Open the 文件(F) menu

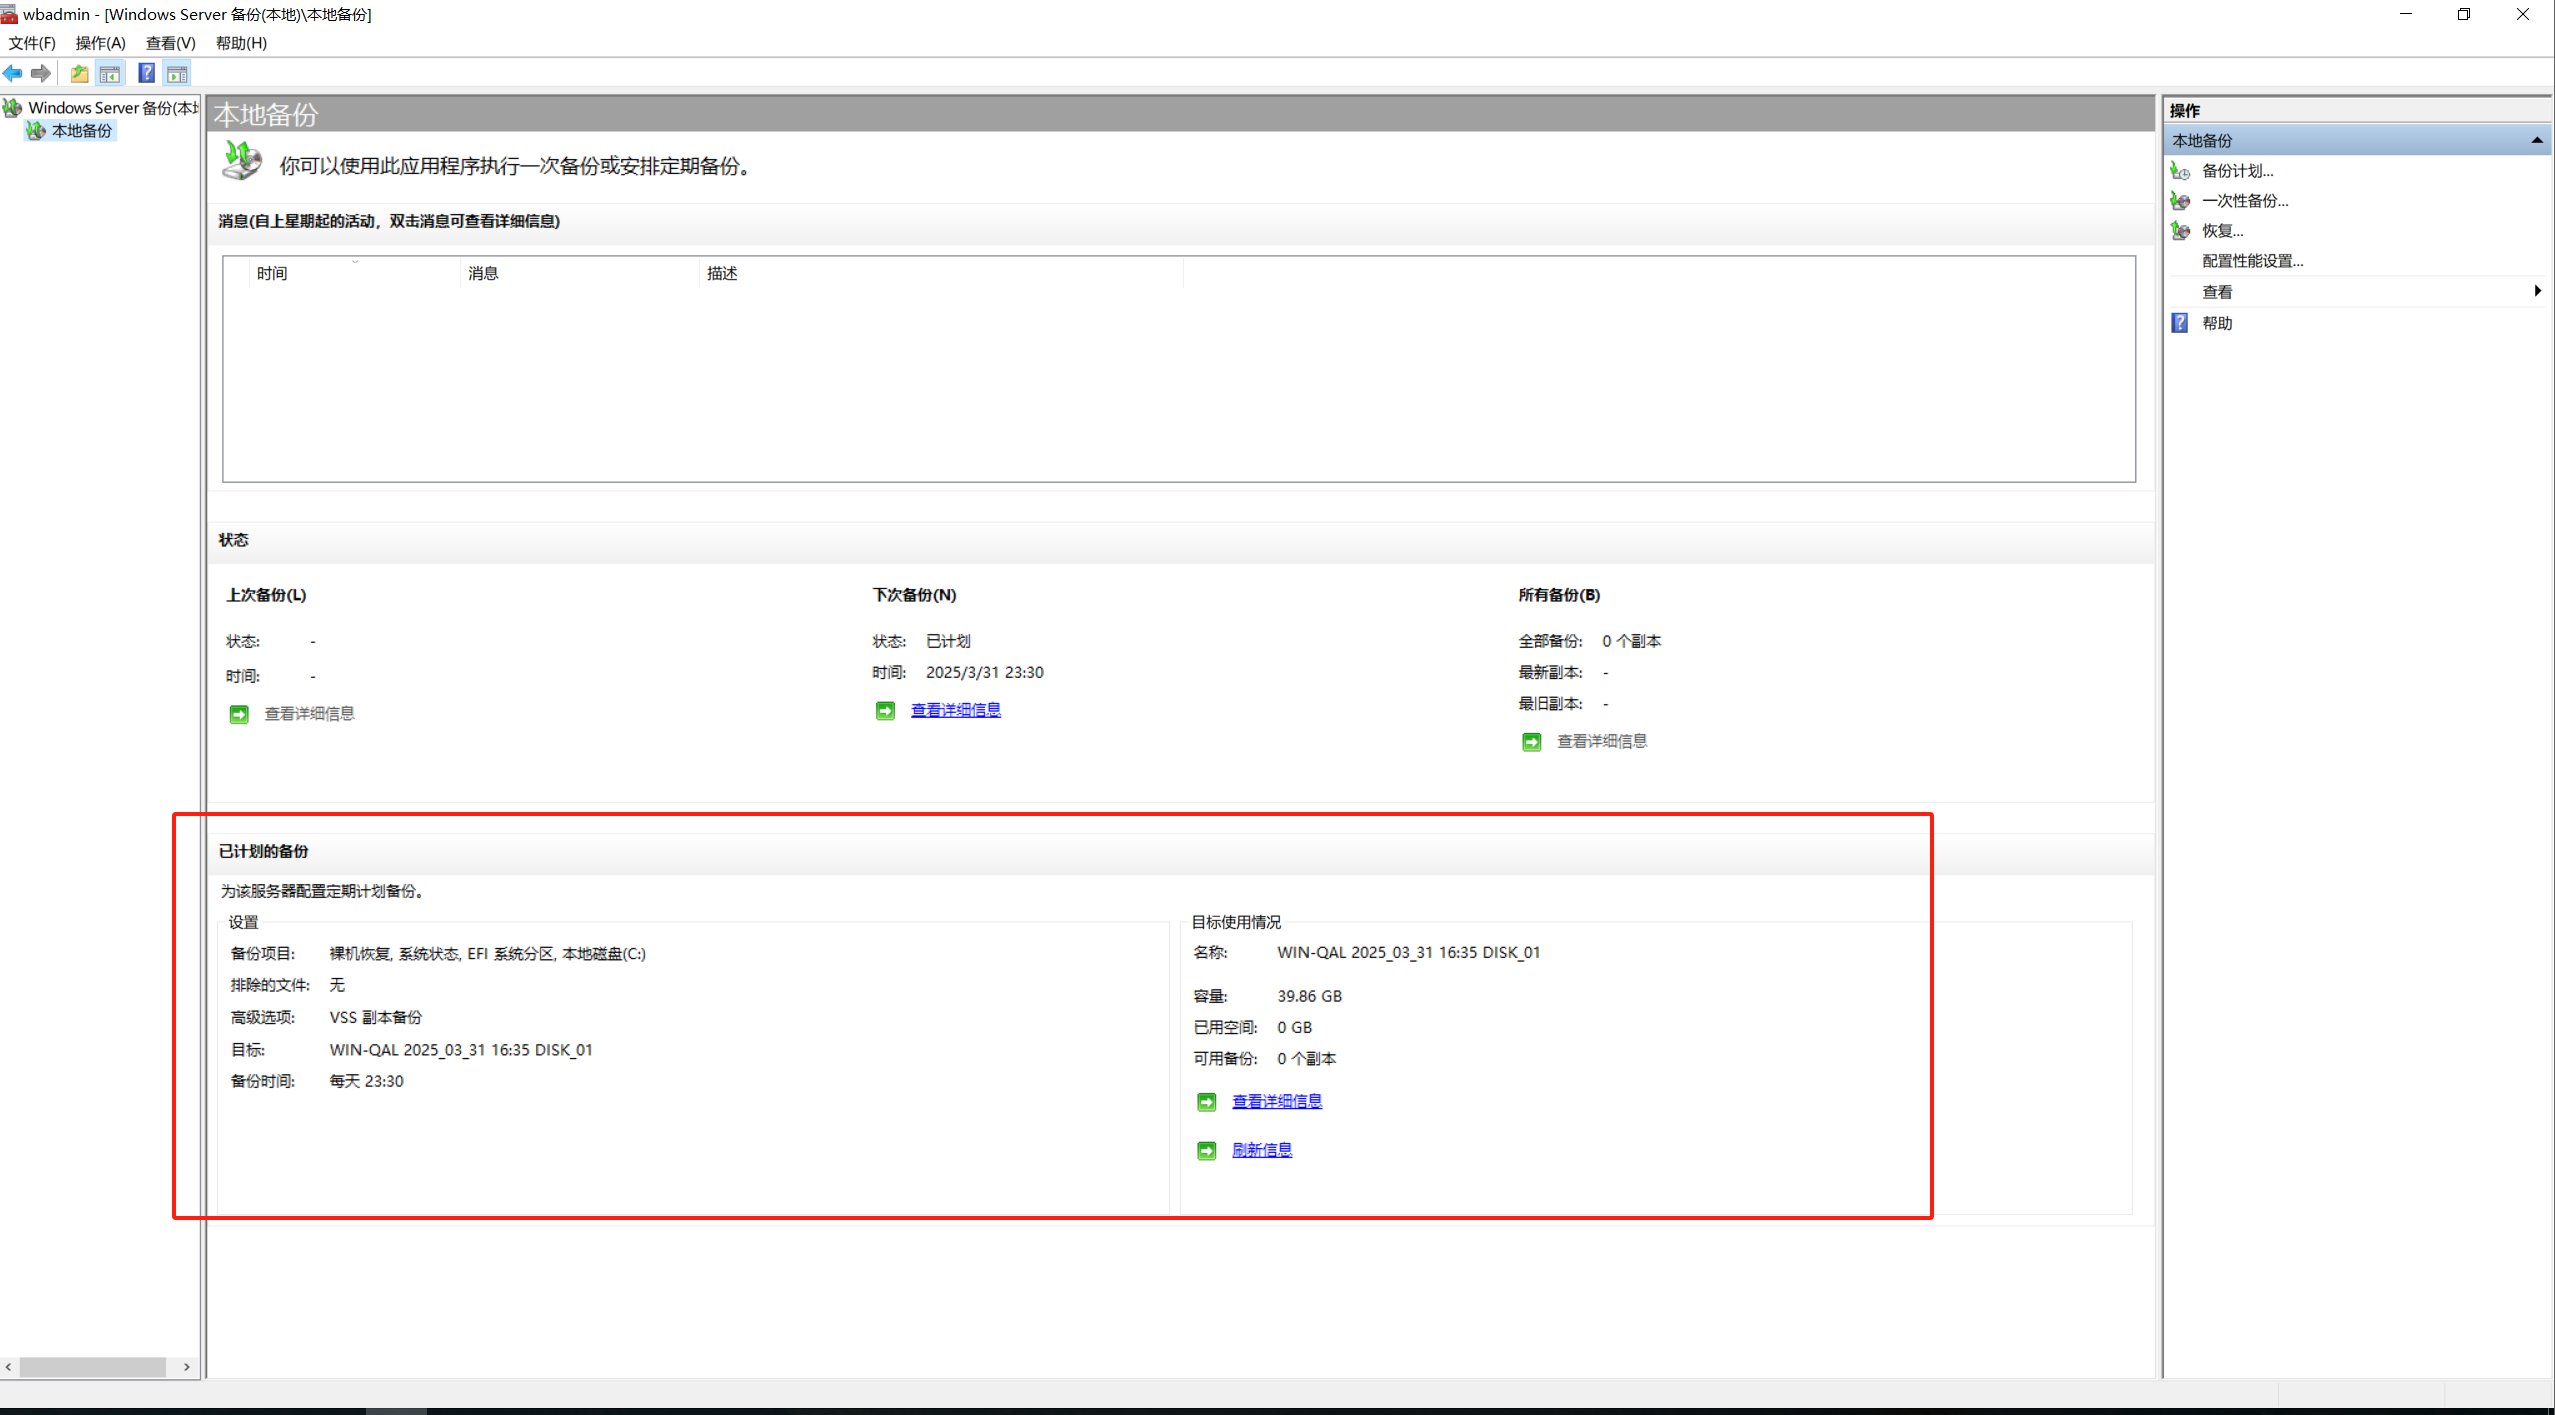pyautogui.click(x=32, y=43)
